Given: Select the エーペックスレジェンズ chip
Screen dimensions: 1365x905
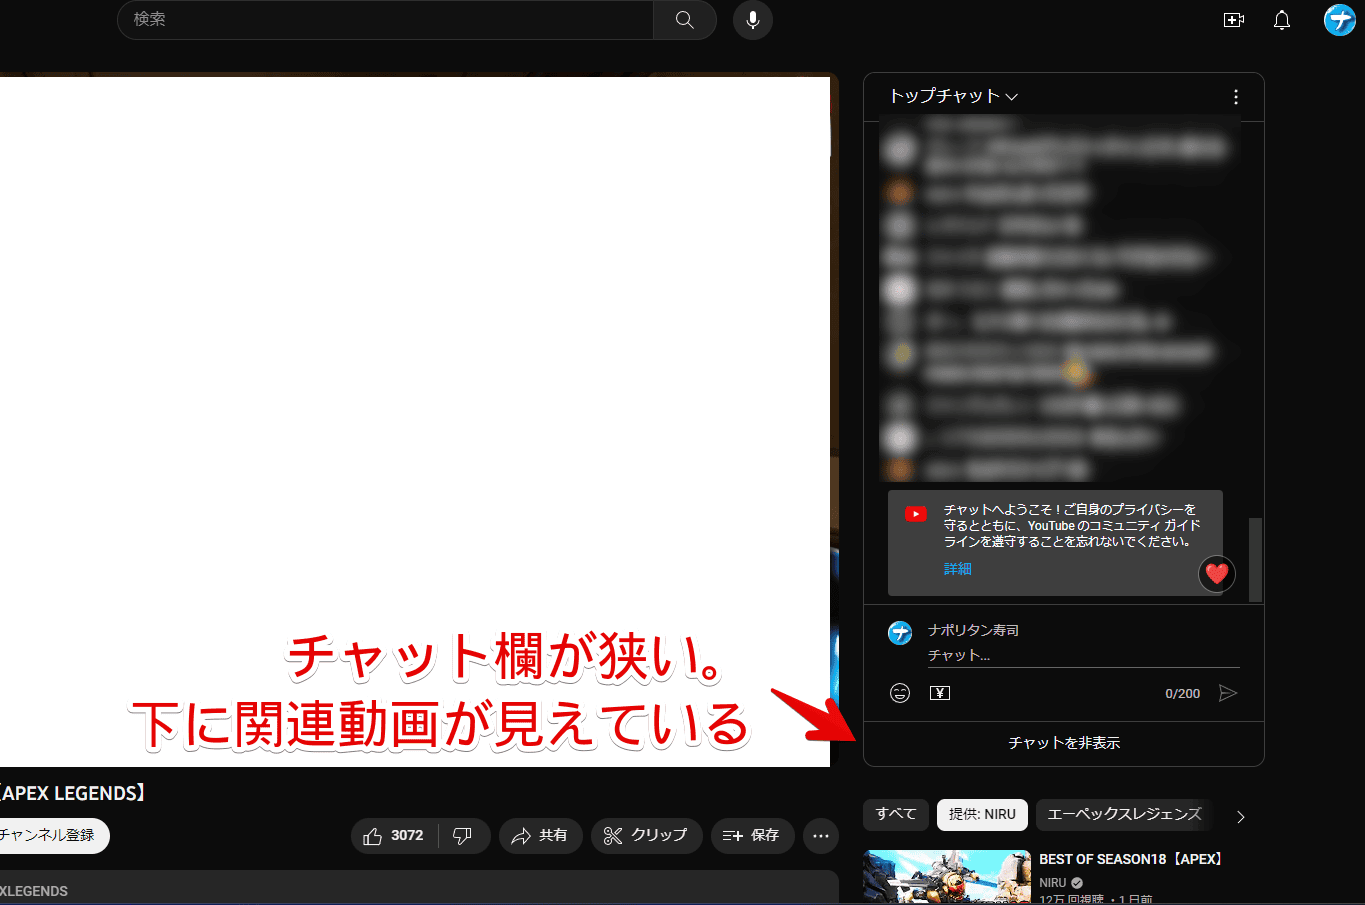Looking at the screenshot, I should click(x=1124, y=814).
